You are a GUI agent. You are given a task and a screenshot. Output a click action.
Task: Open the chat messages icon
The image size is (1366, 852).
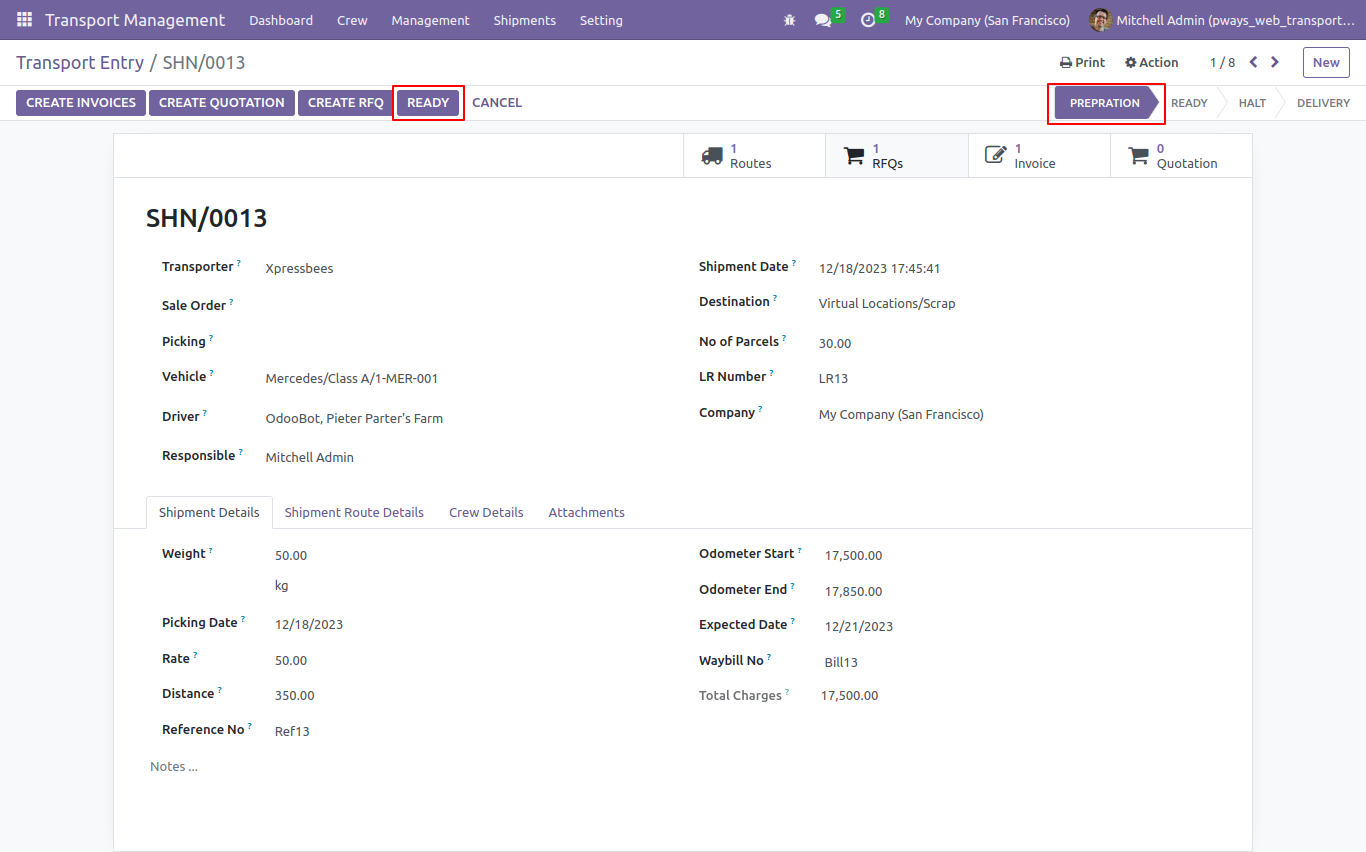pos(823,20)
